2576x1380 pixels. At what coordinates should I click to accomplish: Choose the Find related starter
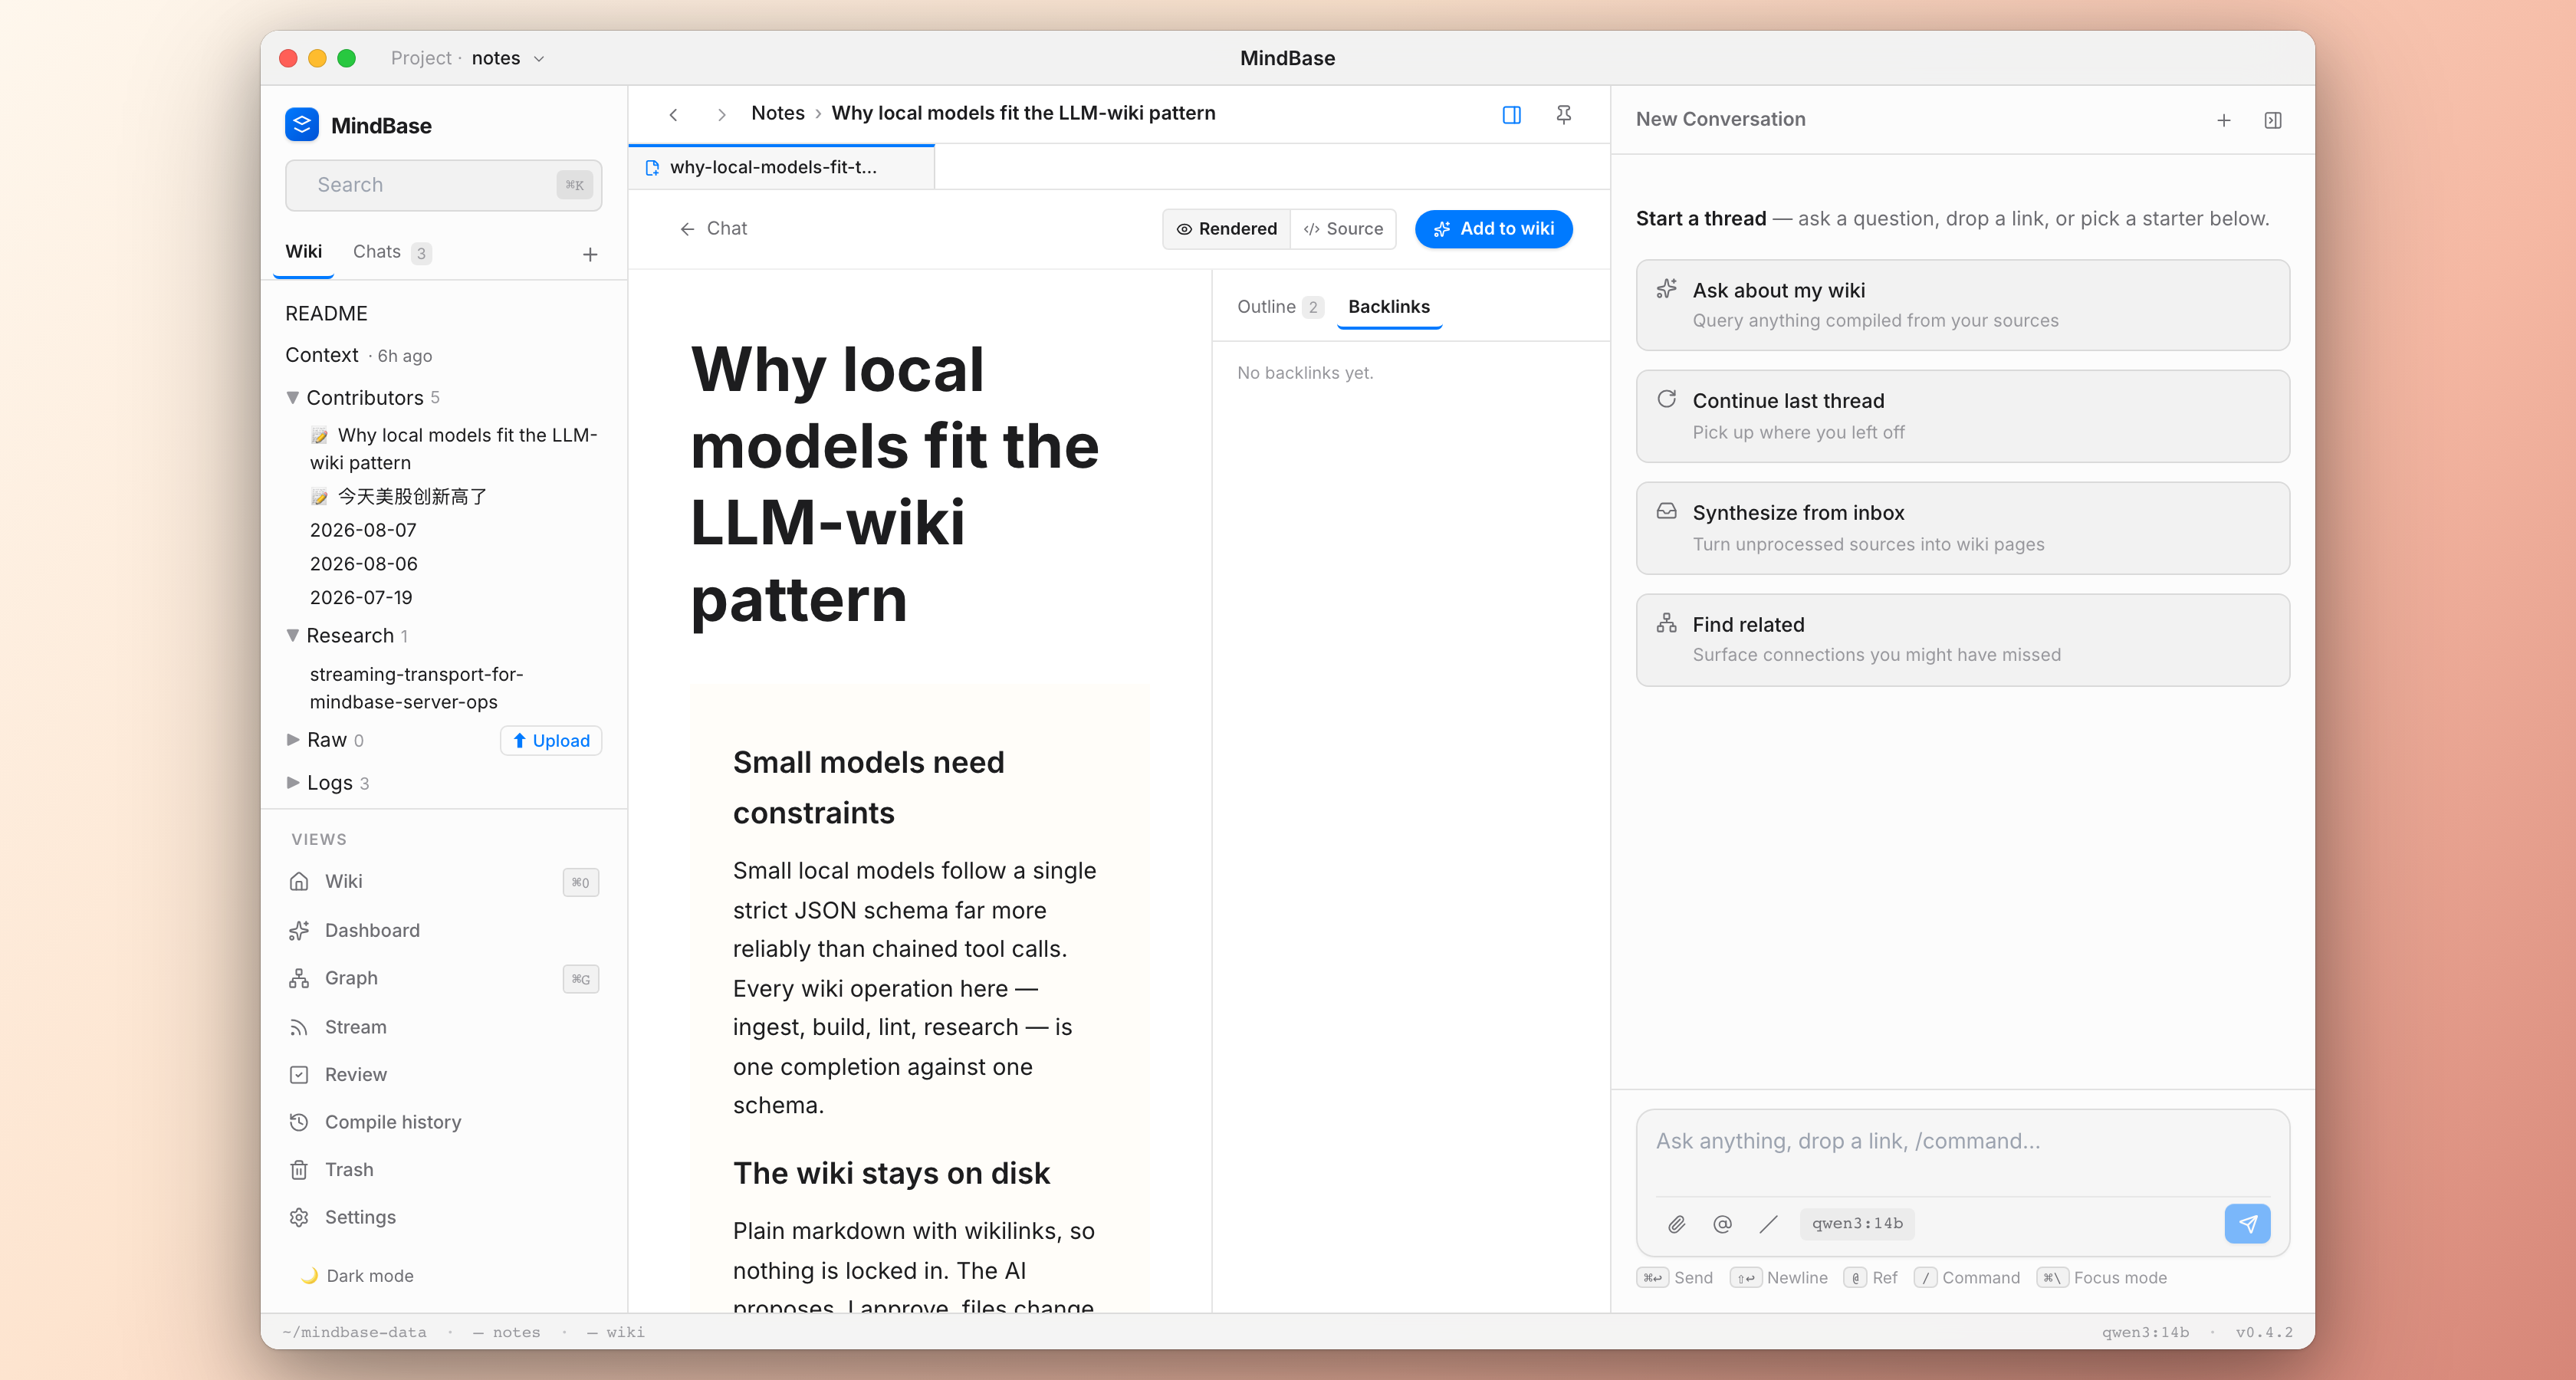(x=1962, y=640)
